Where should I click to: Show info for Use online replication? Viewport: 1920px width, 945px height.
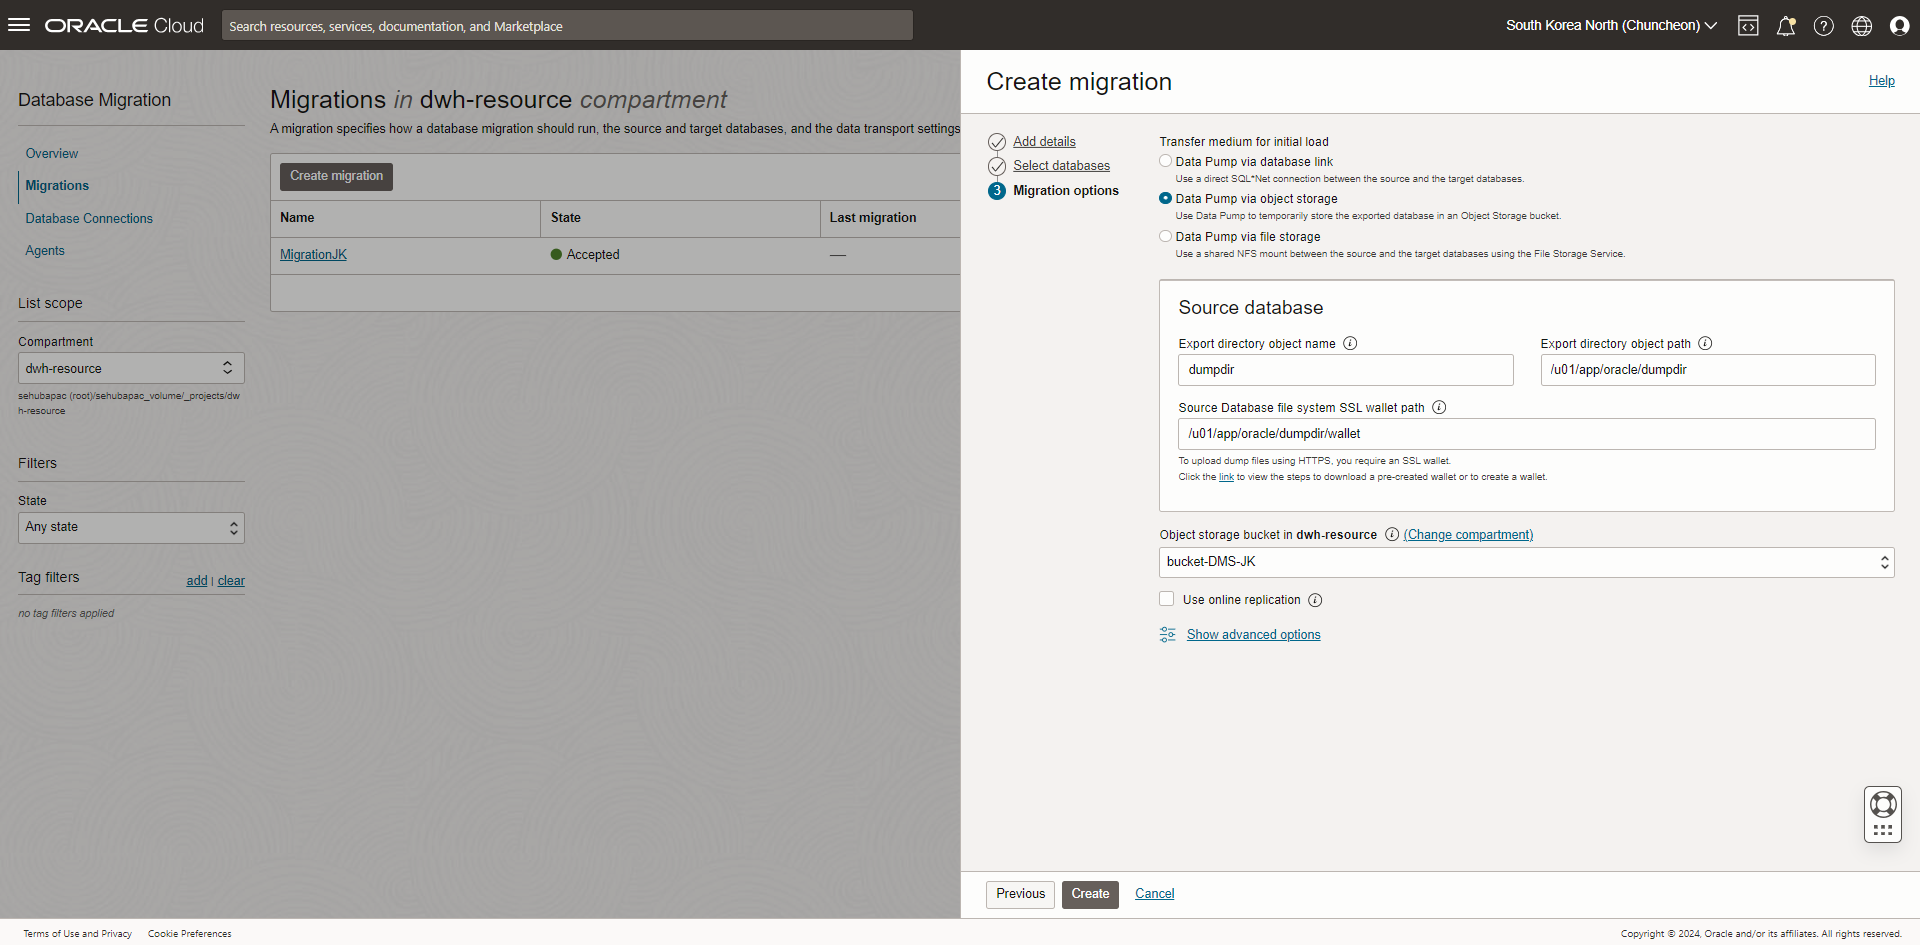pos(1315,600)
